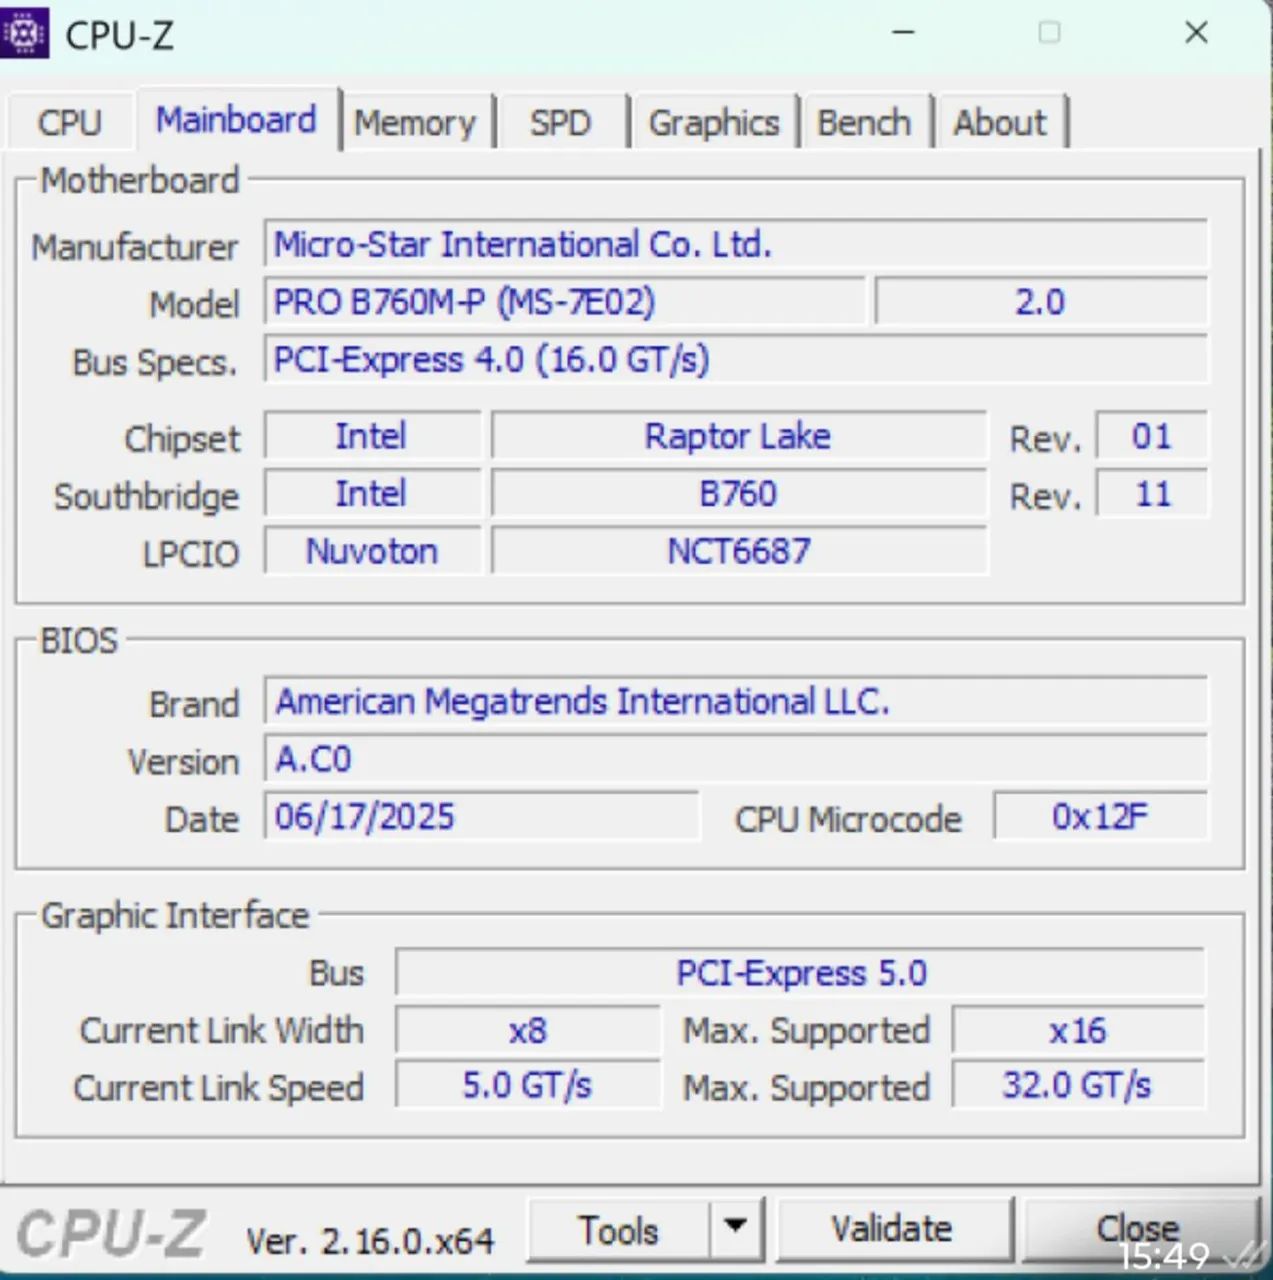This screenshot has height=1280, width=1273.
Task: Expand the Tools dropdown arrow
Action: click(x=736, y=1230)
